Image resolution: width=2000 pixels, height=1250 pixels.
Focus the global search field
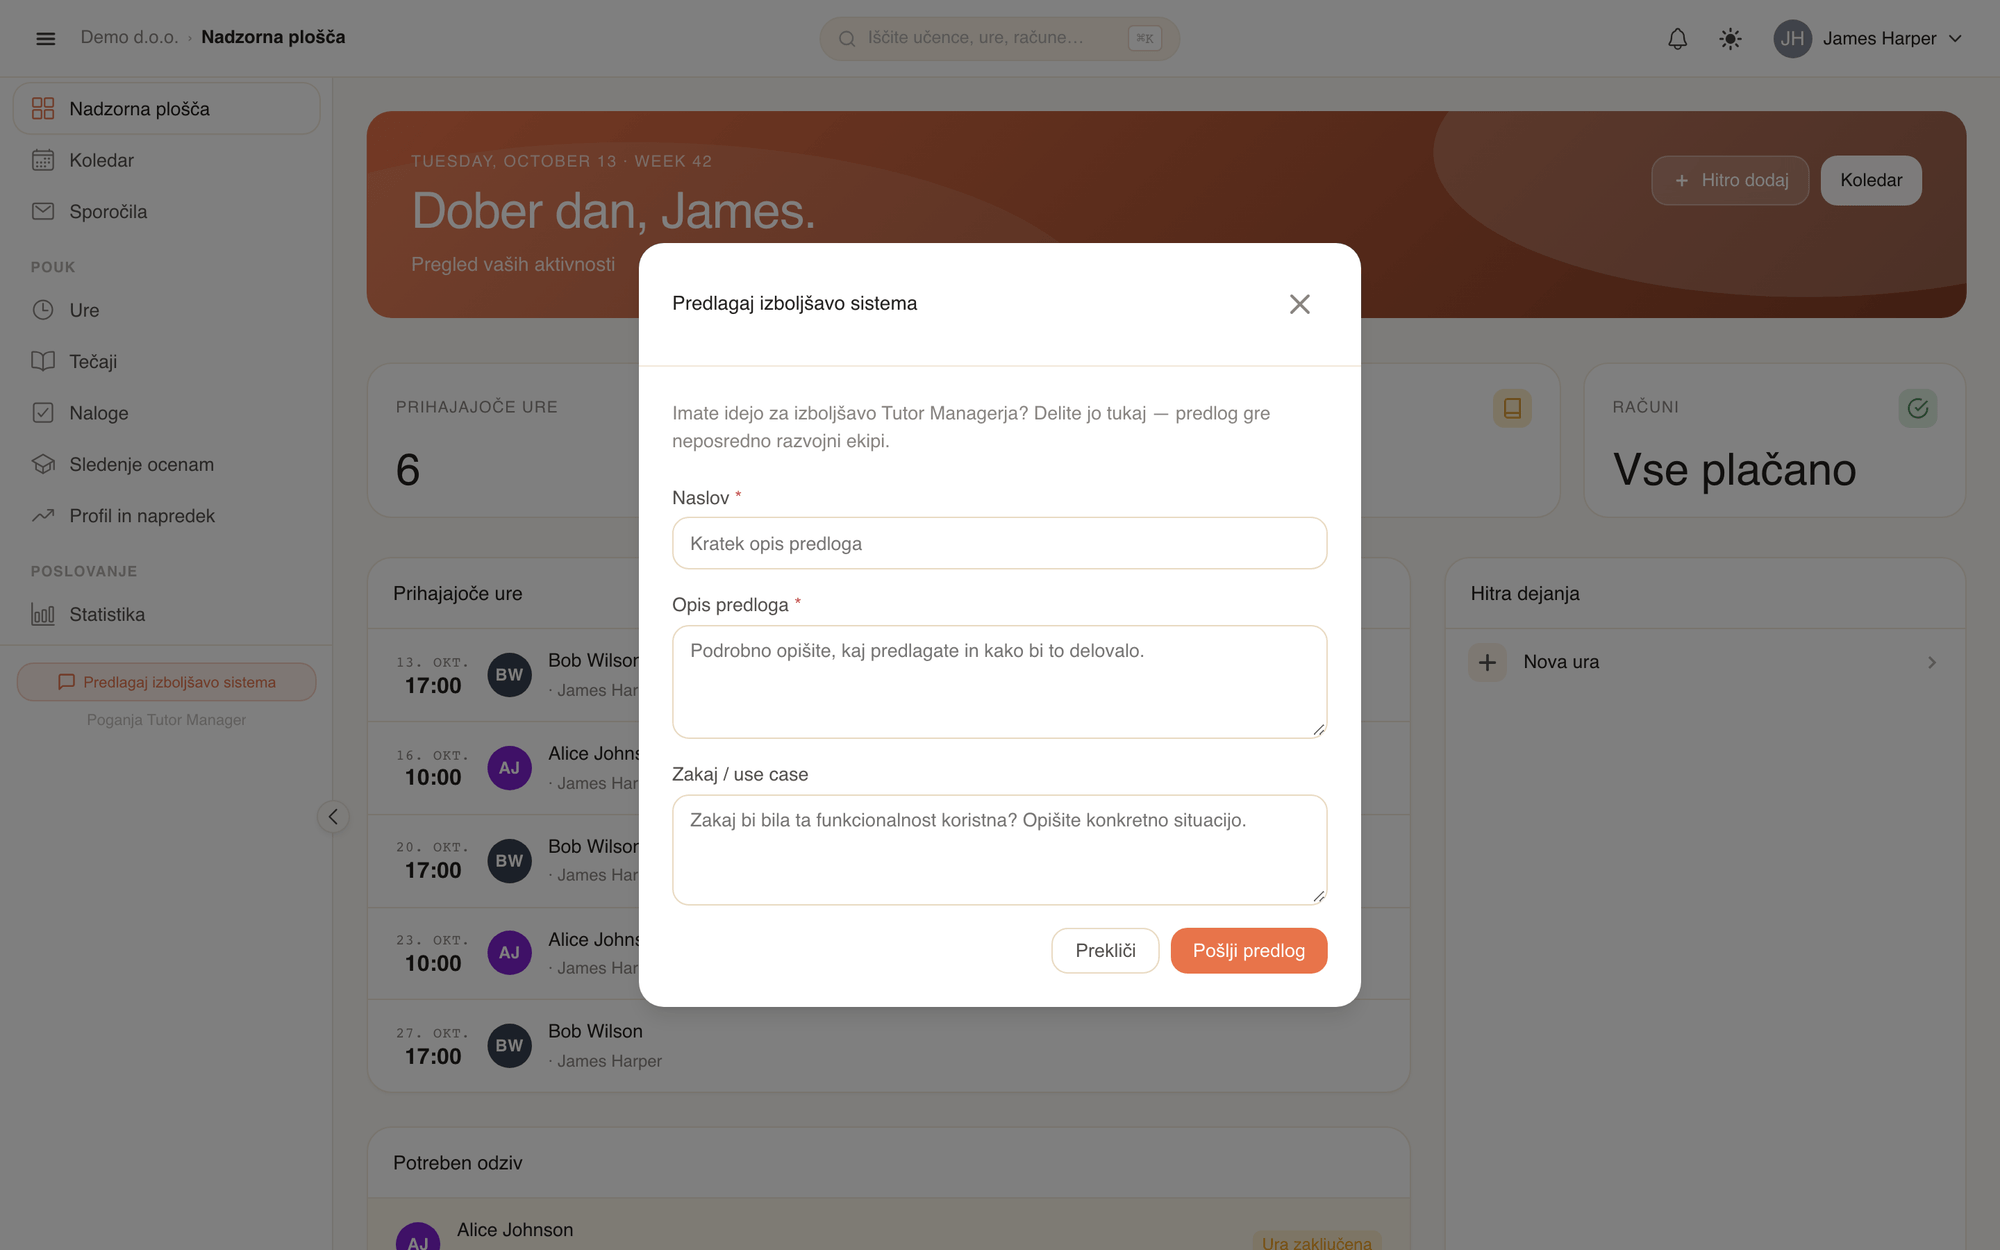coord(999,38)
